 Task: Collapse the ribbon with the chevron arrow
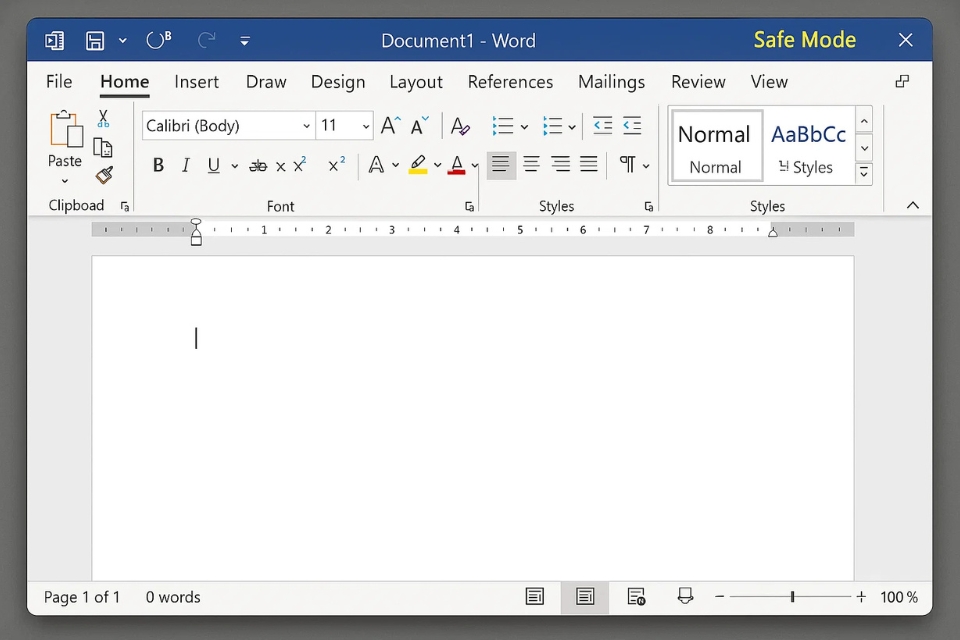coord(912,205)
